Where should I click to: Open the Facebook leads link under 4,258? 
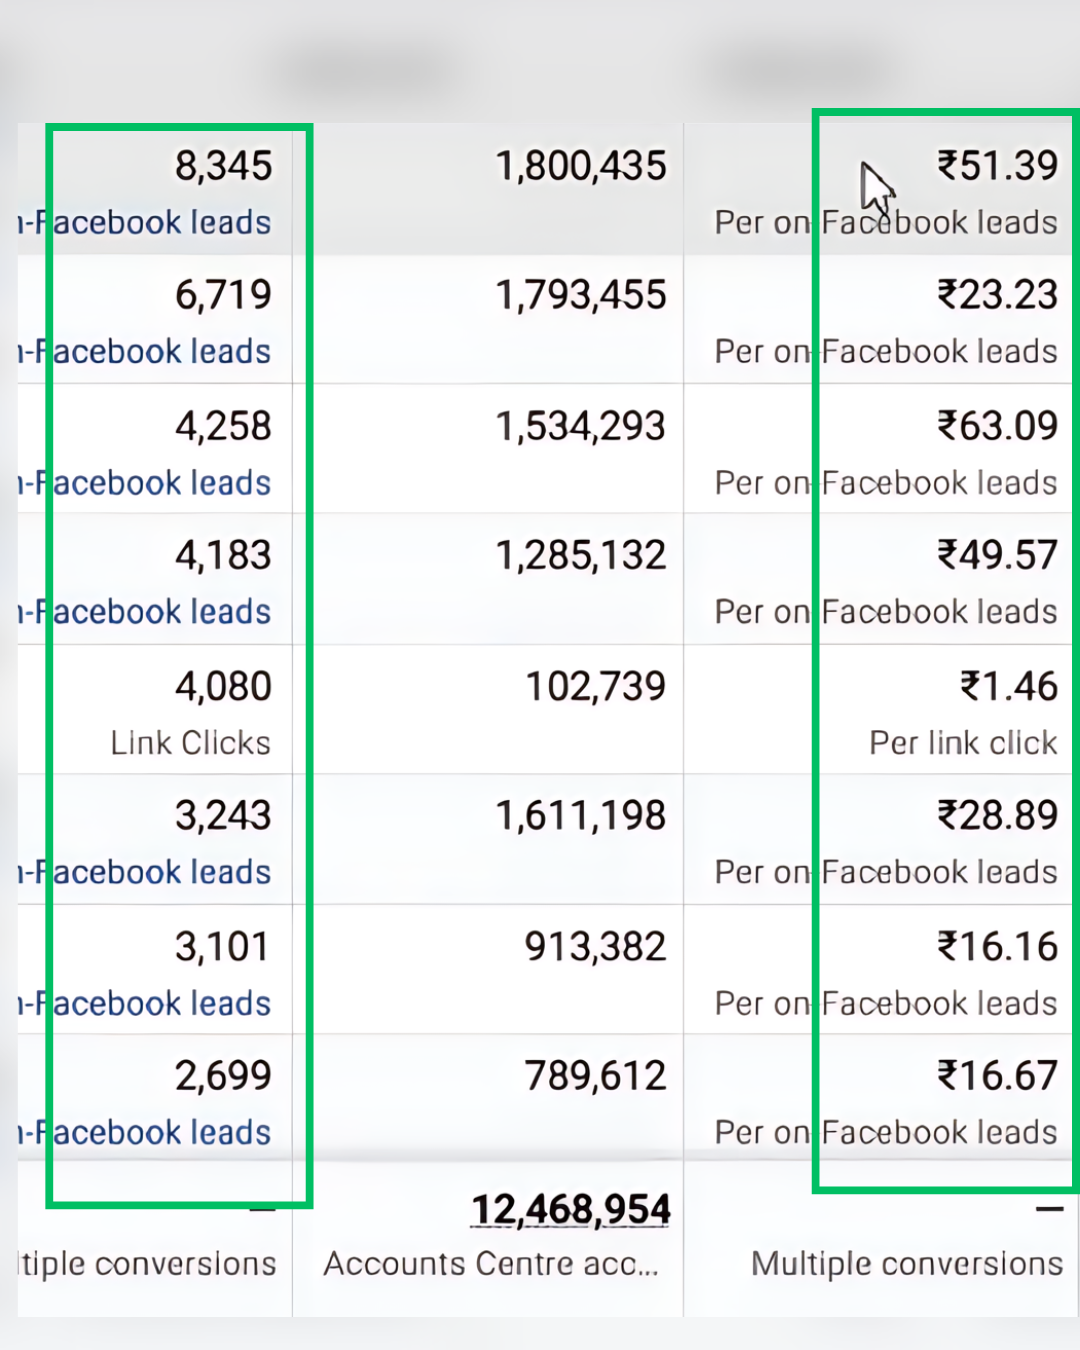tap(145, 483)
